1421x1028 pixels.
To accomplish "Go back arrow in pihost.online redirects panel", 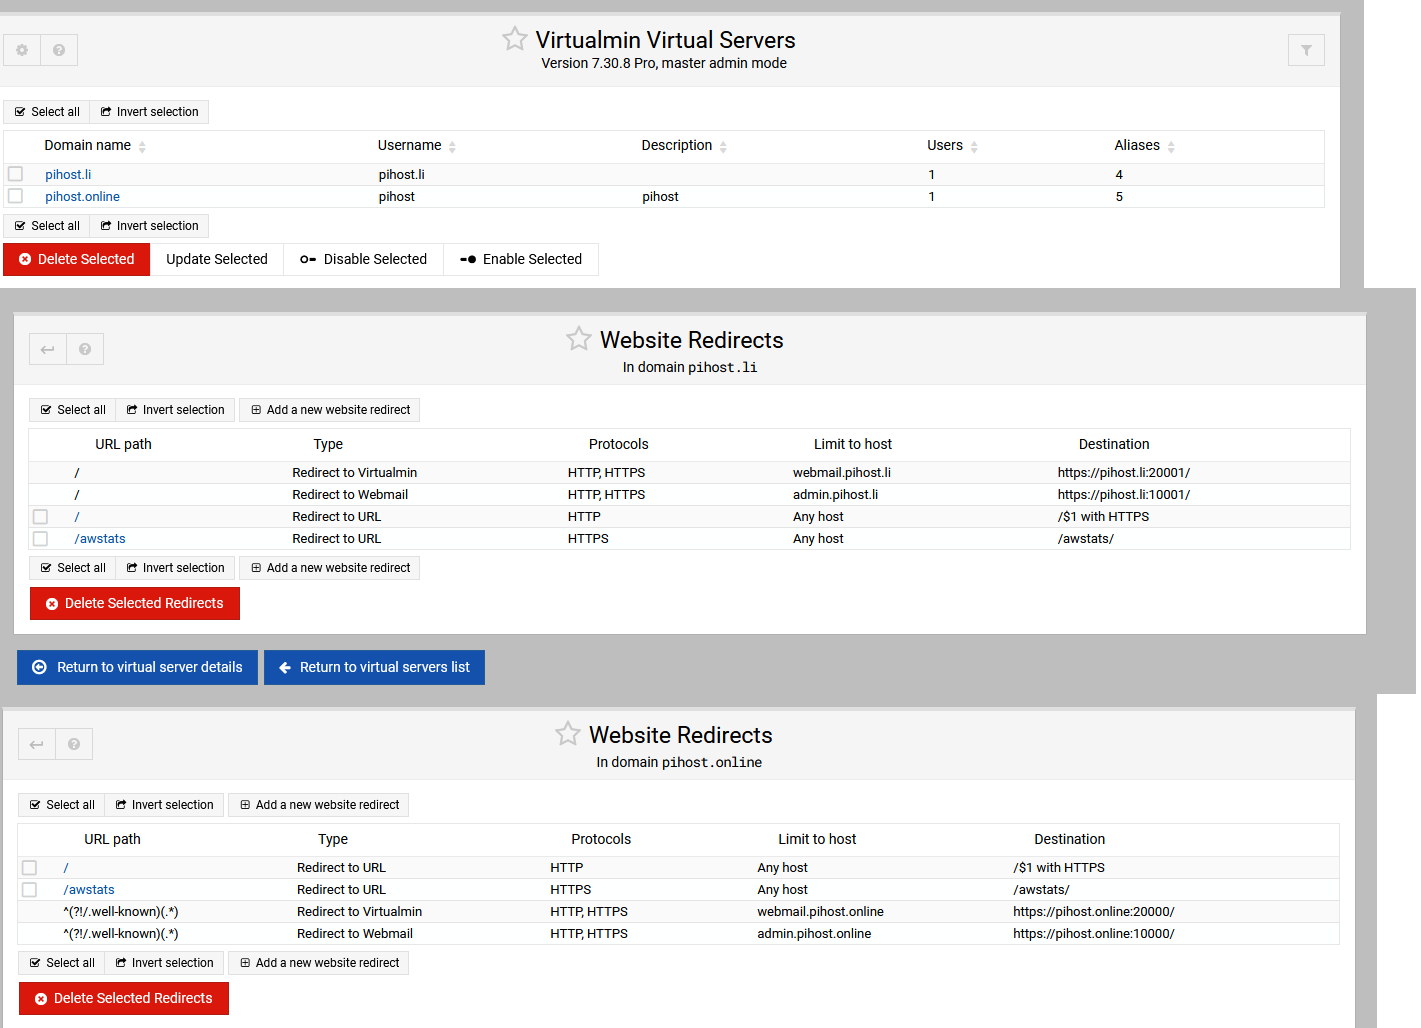I will 37,744.
